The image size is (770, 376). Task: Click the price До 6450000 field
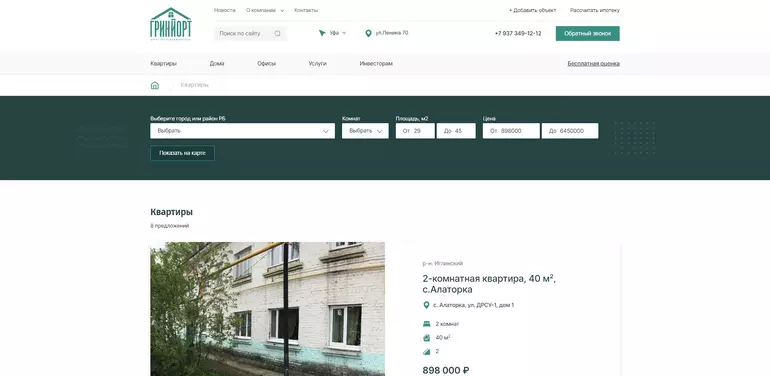[570, 131]
